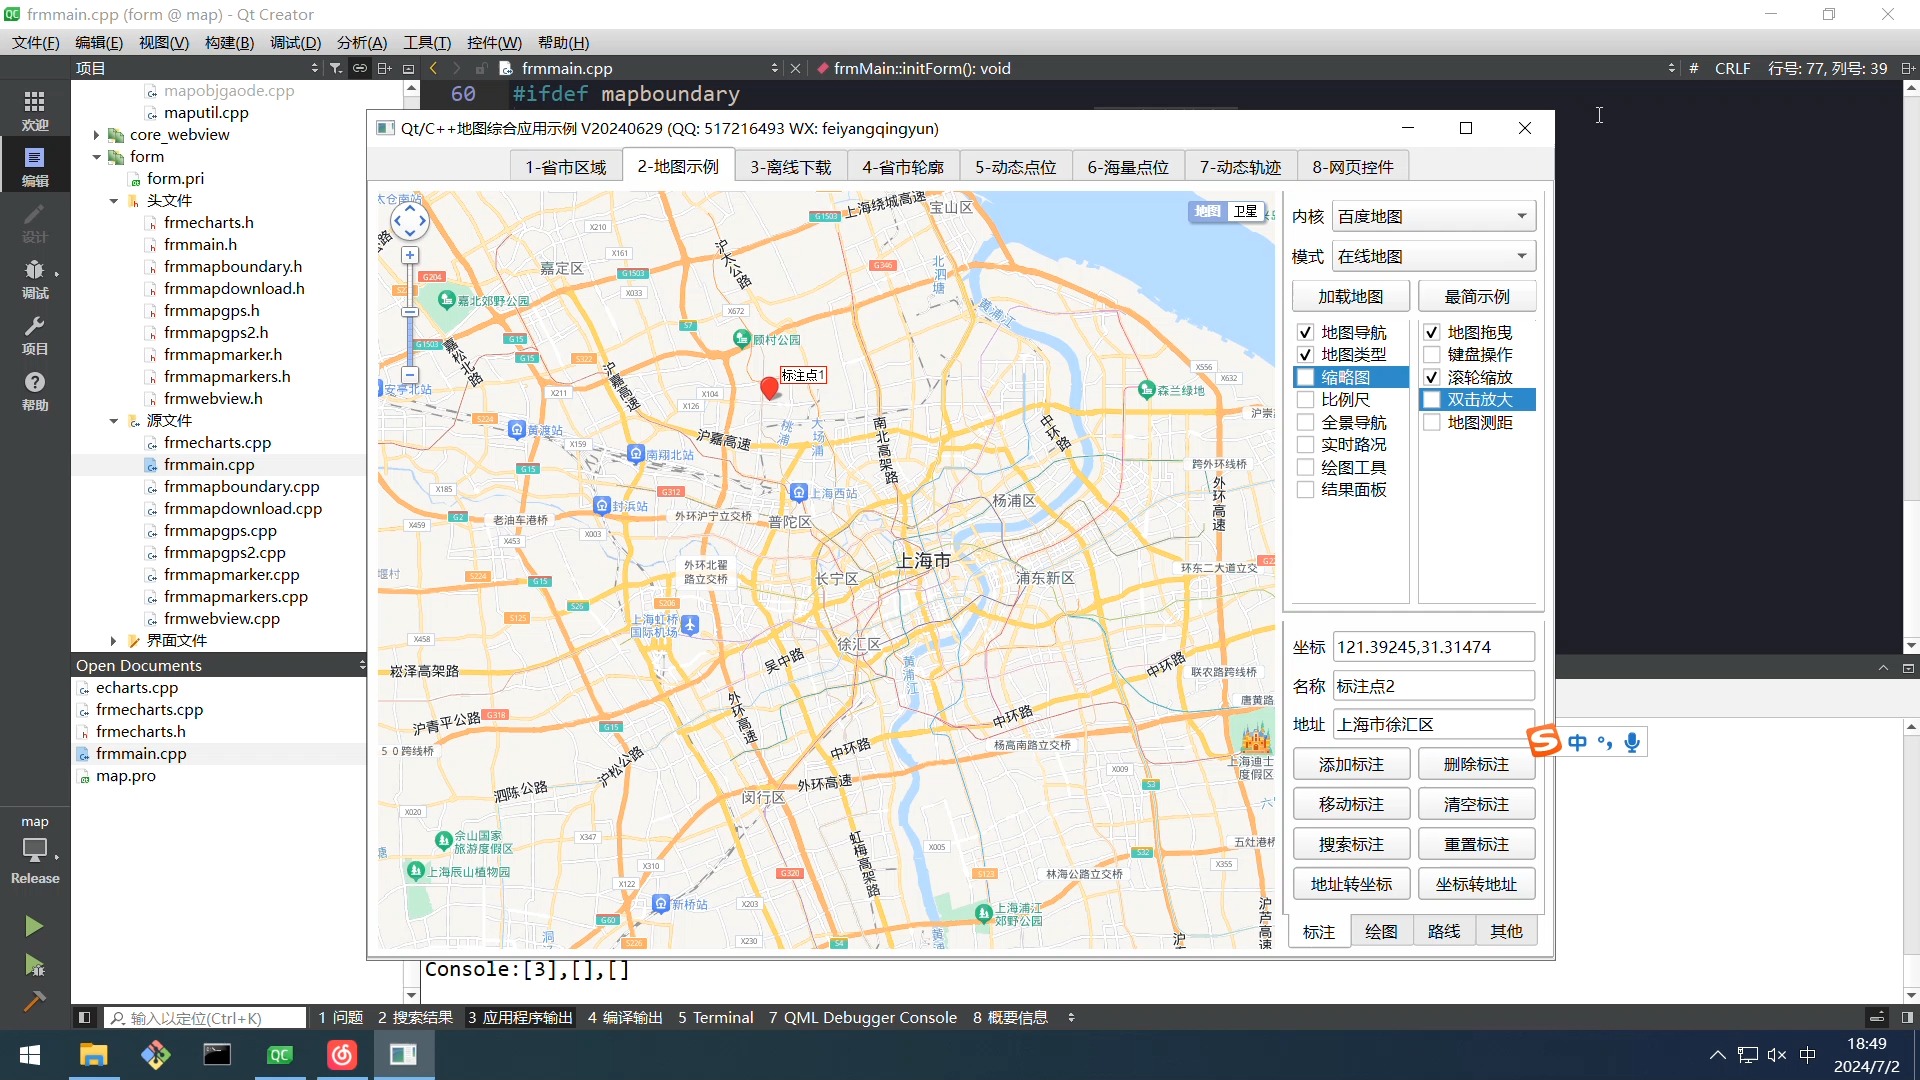1920x1080 pixels.
Task: Click the map zoom level slider handle
Action: click(410, 313)
